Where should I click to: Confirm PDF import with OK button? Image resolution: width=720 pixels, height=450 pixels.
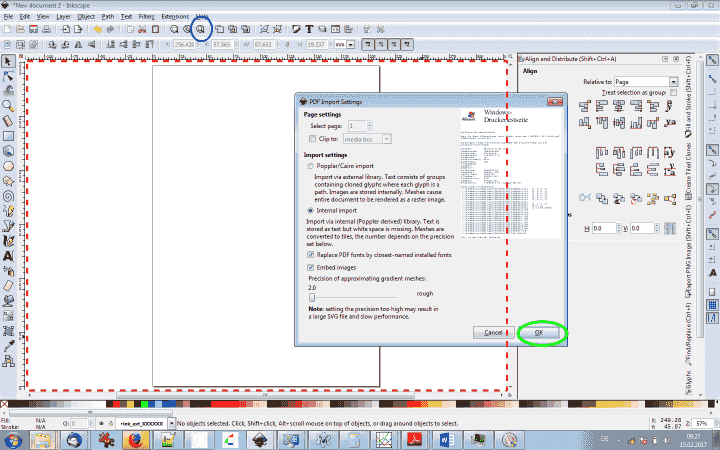pos(538,332)
